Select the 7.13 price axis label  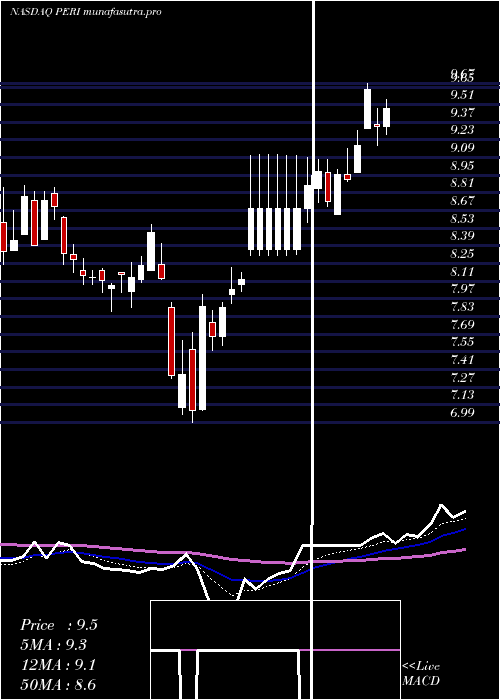pyautogui.click(x=462, y=395)
